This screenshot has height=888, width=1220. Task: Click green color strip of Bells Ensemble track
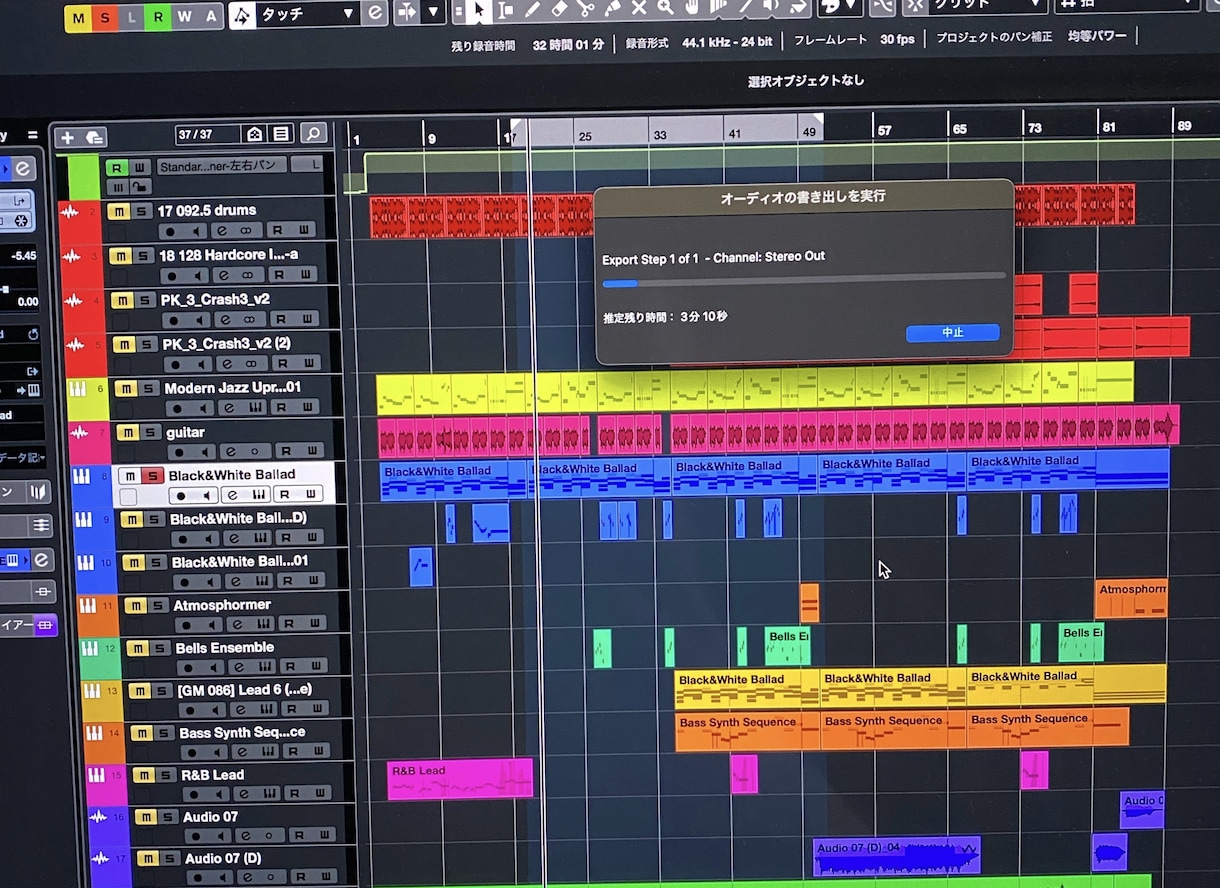[x=99, y=658]
